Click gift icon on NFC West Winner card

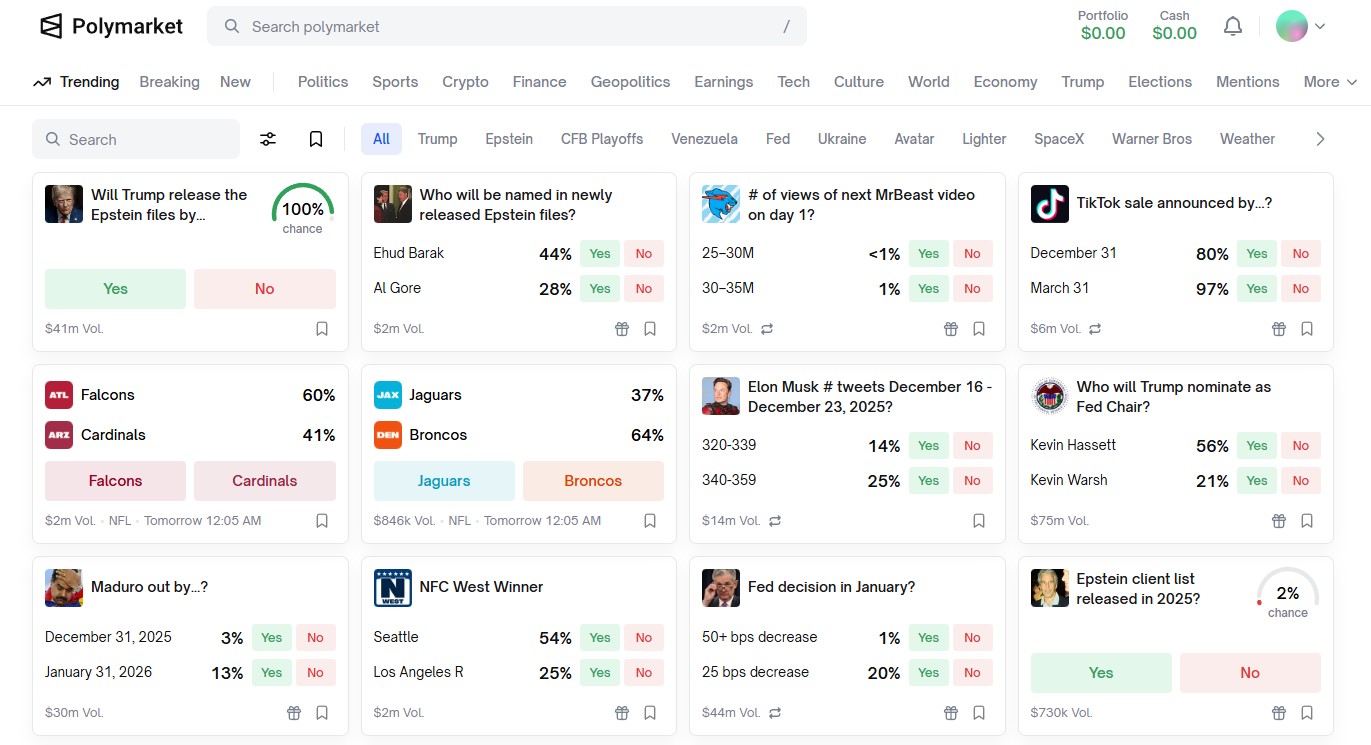point(622,713)
